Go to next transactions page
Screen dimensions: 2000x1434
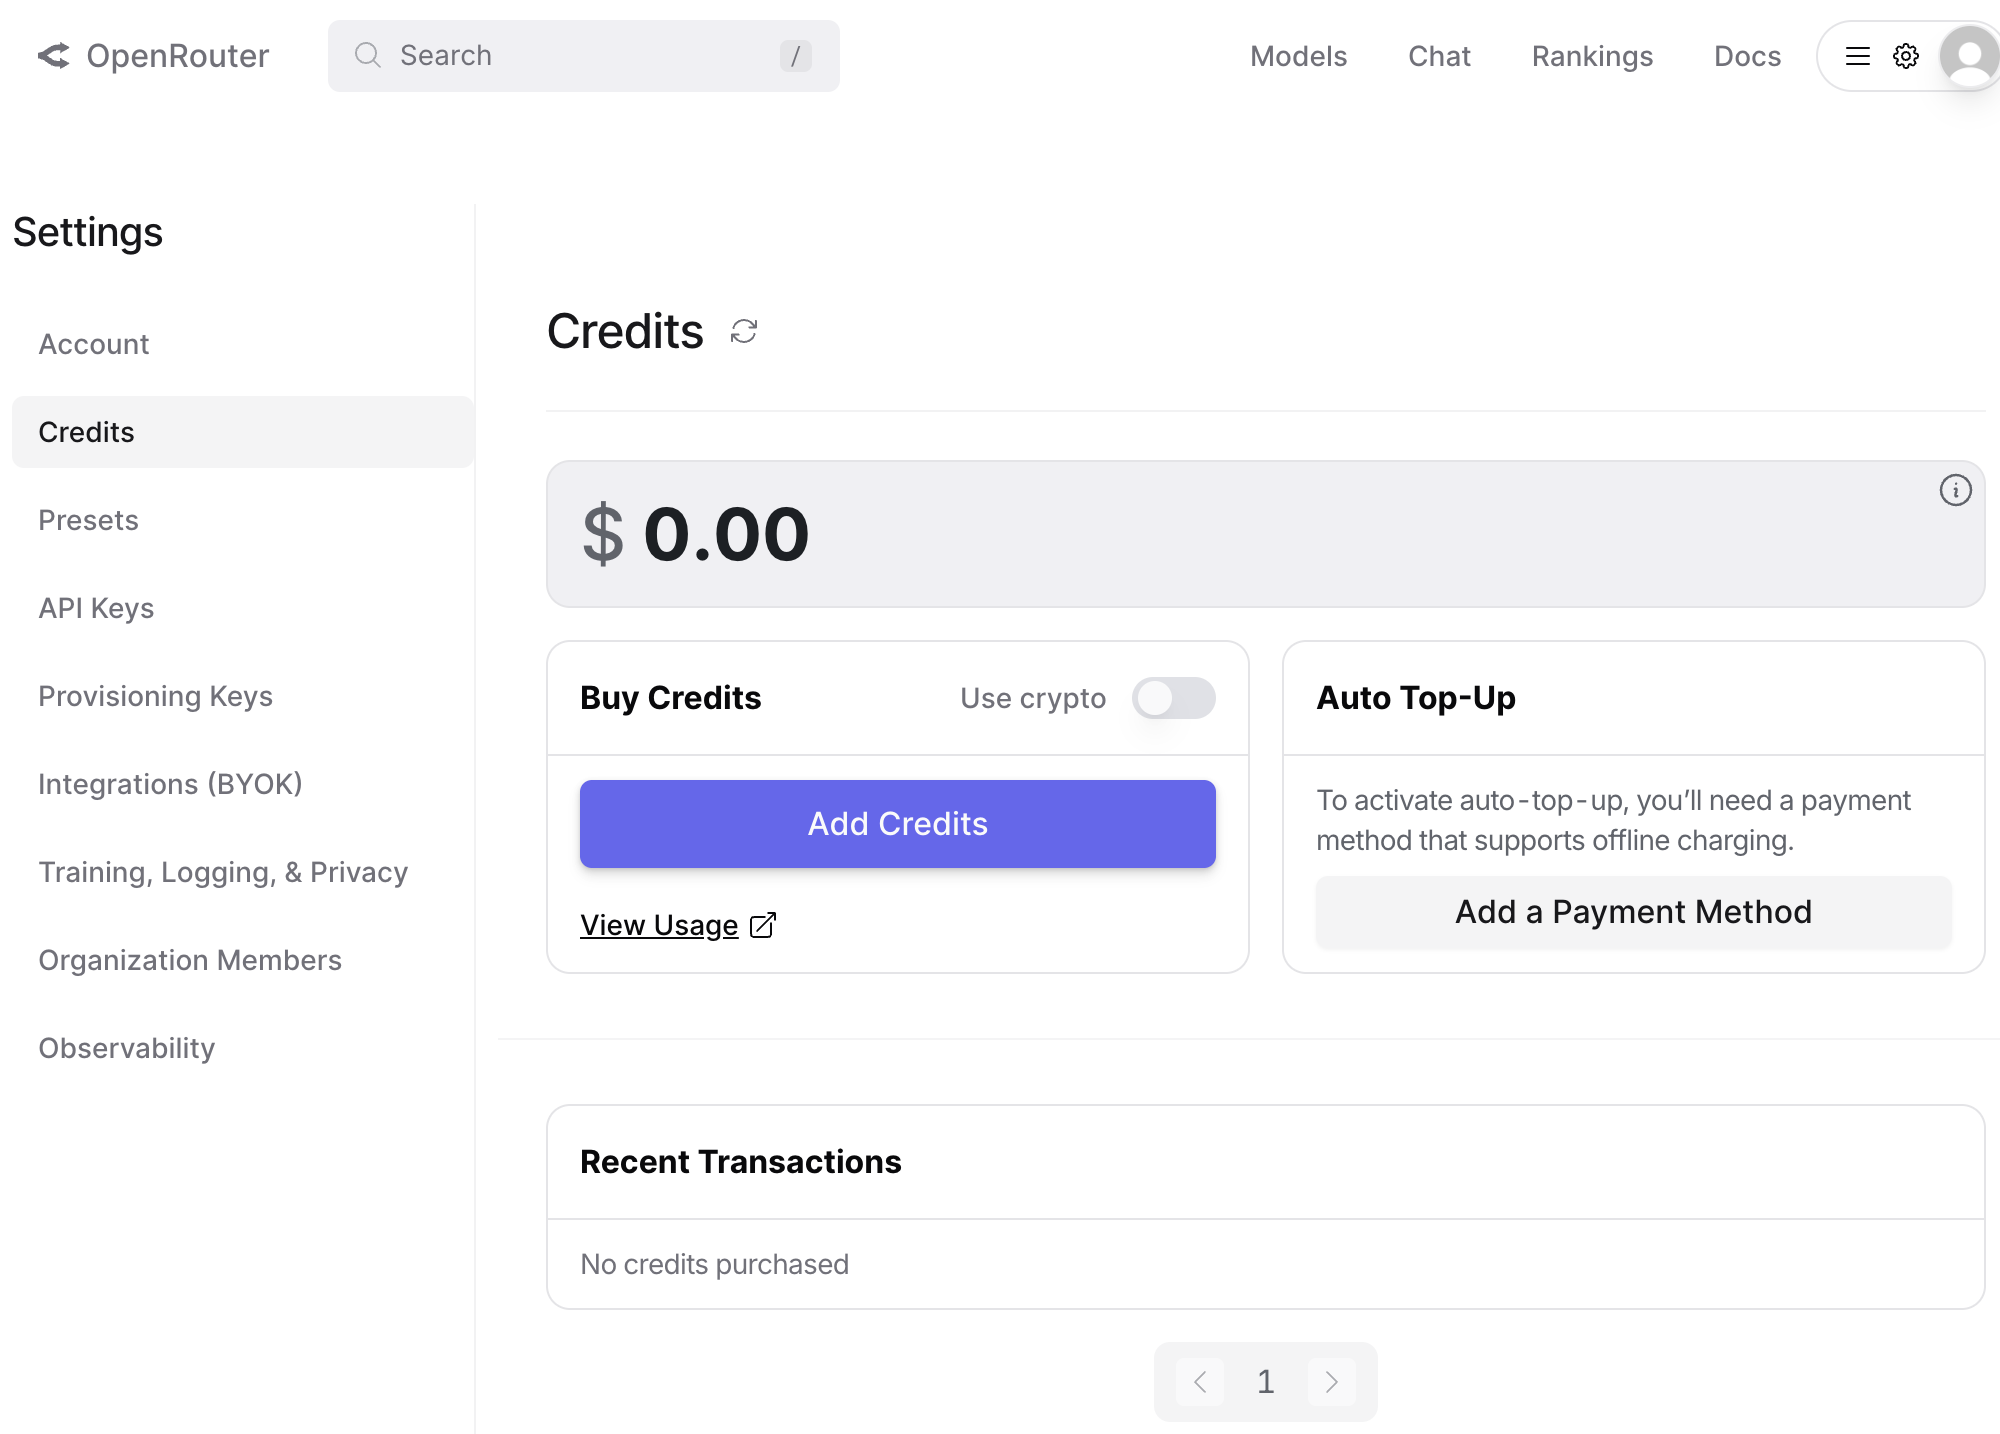(x=1332, y=1382)
